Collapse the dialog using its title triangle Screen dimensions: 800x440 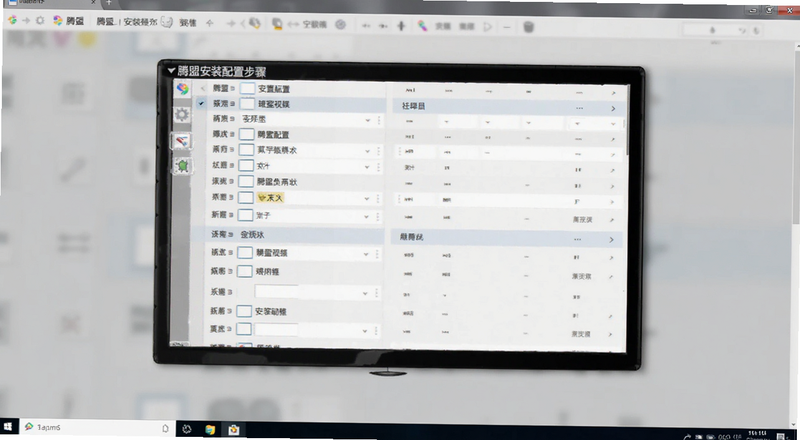click(171, 70)
